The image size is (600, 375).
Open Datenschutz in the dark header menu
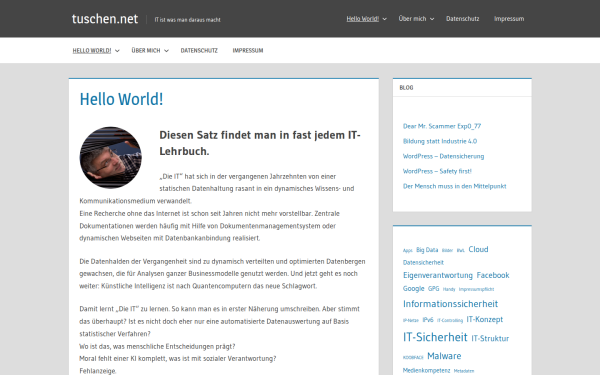click(462, 19)
